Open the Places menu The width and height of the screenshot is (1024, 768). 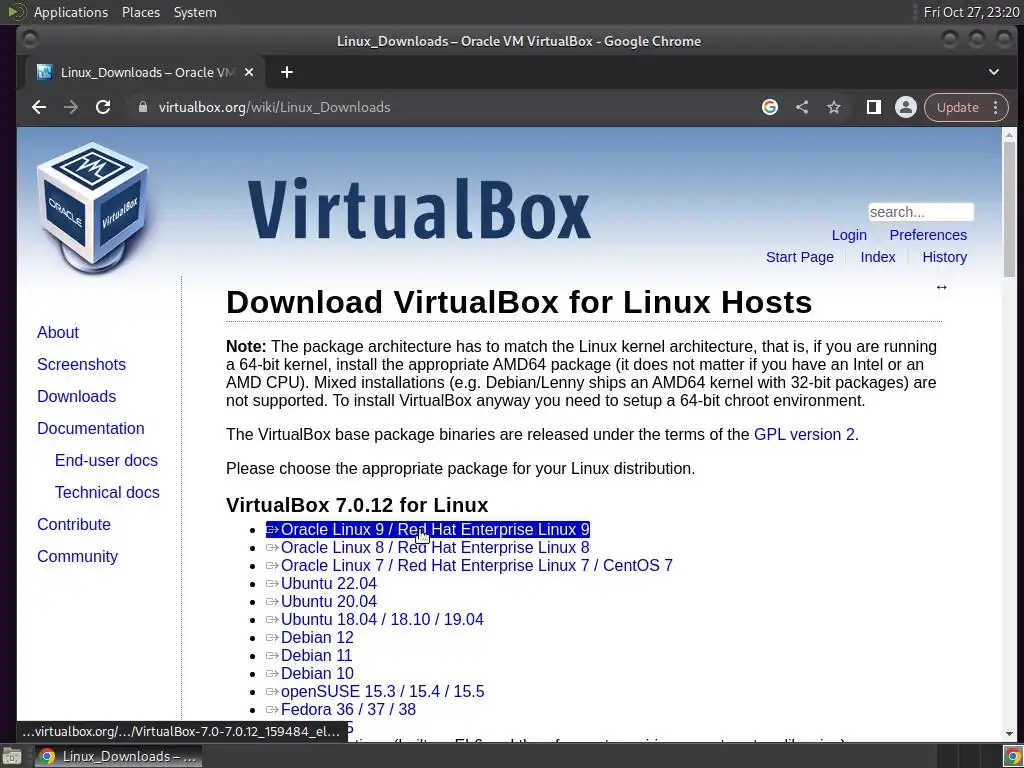tap(141, 12)
